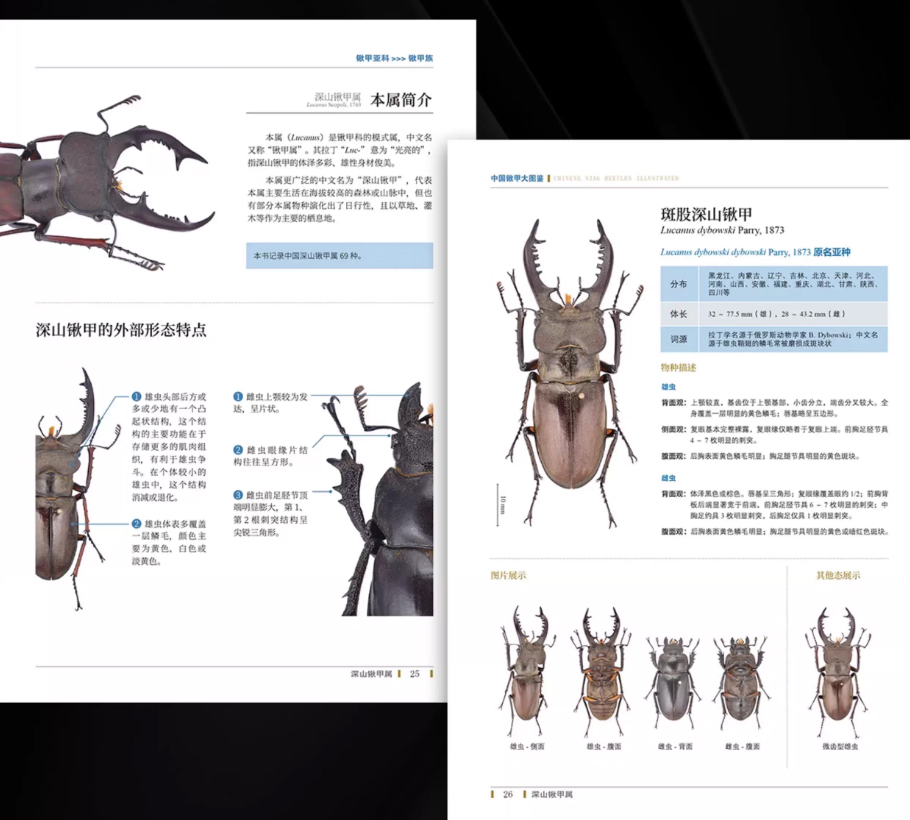Viewport: 910px width, 820px height.
Task: Open the 雌虫-腹面 beetle thumbnail
Action: pos(740,677)
